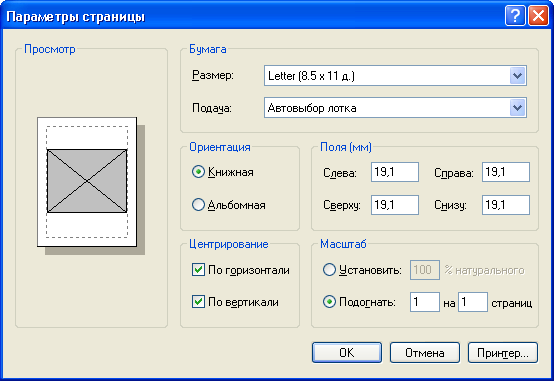Select Установить scale radio option
The height and width of the screenshot is (381, 554).
click(x=329, y=270)
